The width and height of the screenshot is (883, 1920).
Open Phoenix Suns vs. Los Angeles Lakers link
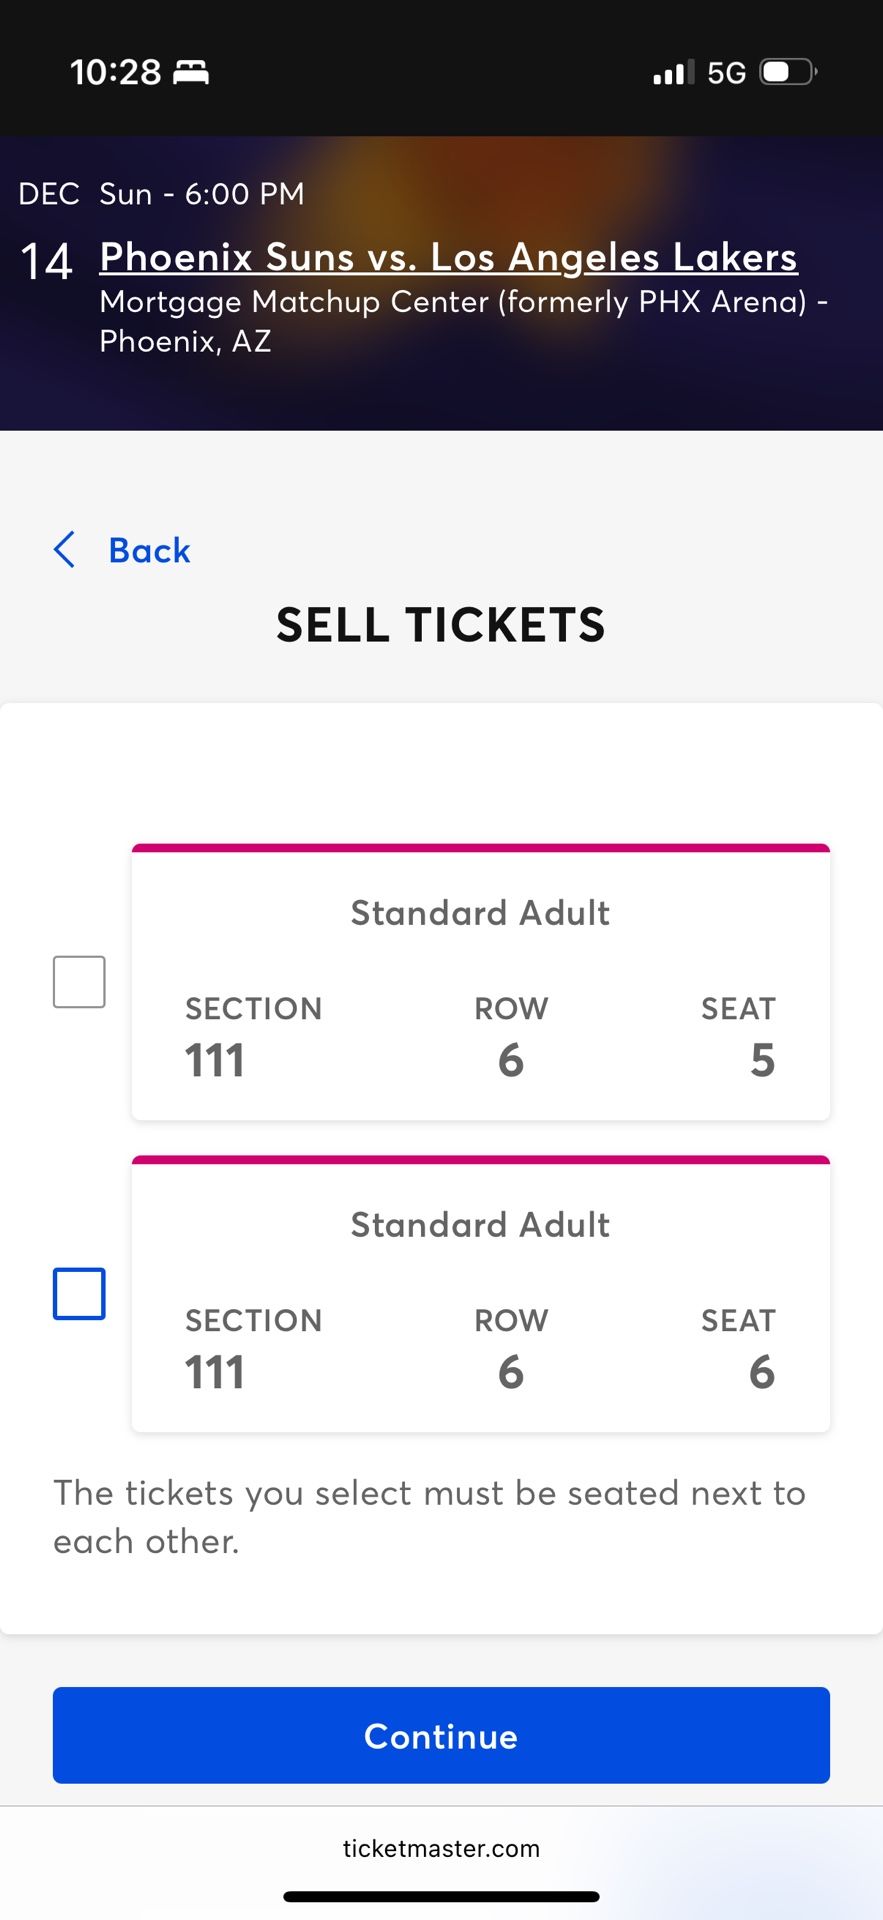tap(448, 257)
